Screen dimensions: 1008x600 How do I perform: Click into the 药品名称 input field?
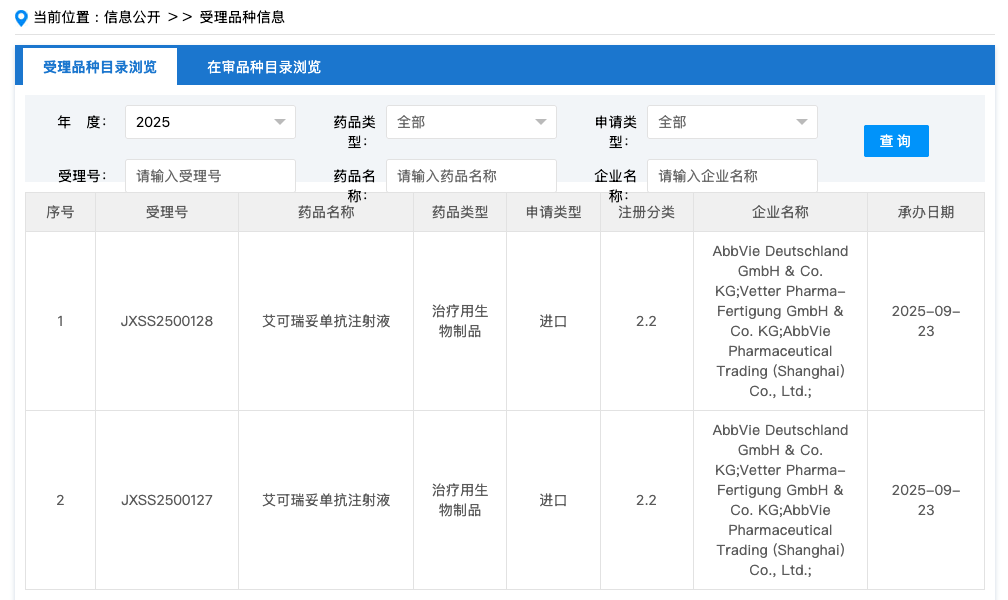coord(471,175)
